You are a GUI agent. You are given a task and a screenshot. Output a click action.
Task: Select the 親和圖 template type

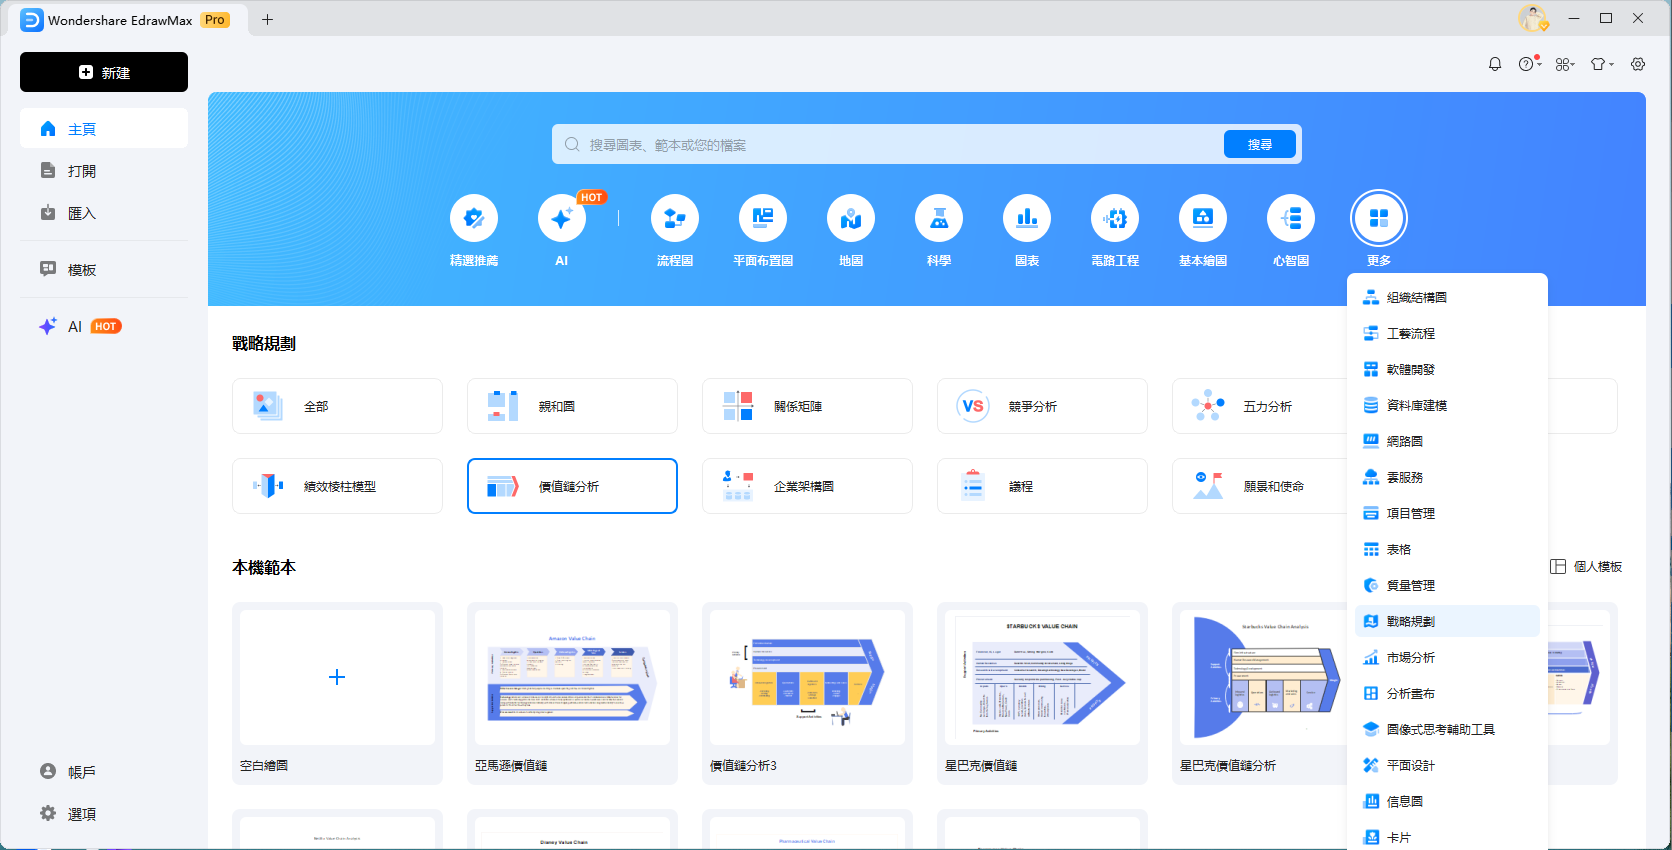click(x=572, y=406)
